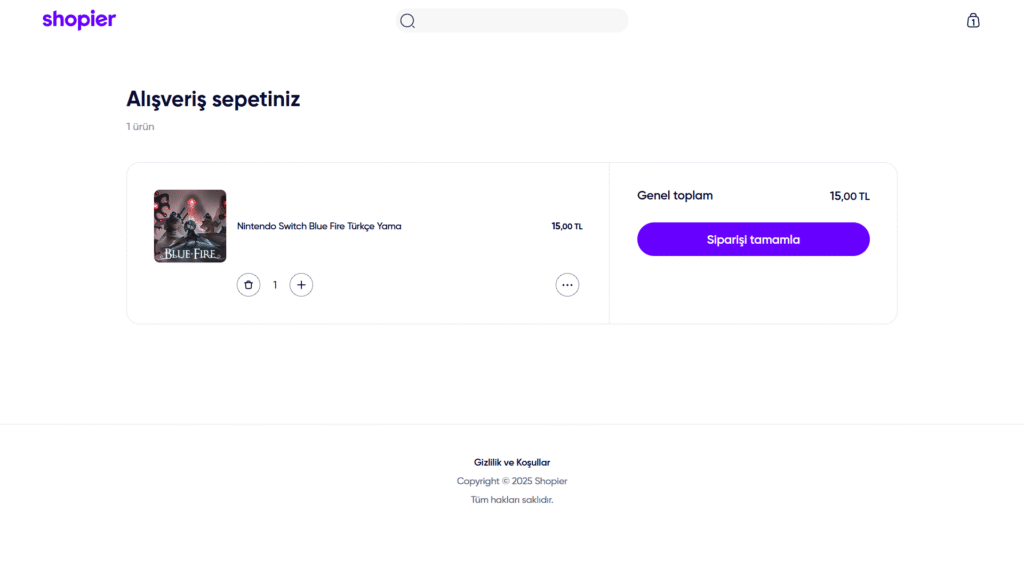Click the Blue Fire product thumbnail
Viewport: 1024px width, 576px height.
tap(190, 226)
